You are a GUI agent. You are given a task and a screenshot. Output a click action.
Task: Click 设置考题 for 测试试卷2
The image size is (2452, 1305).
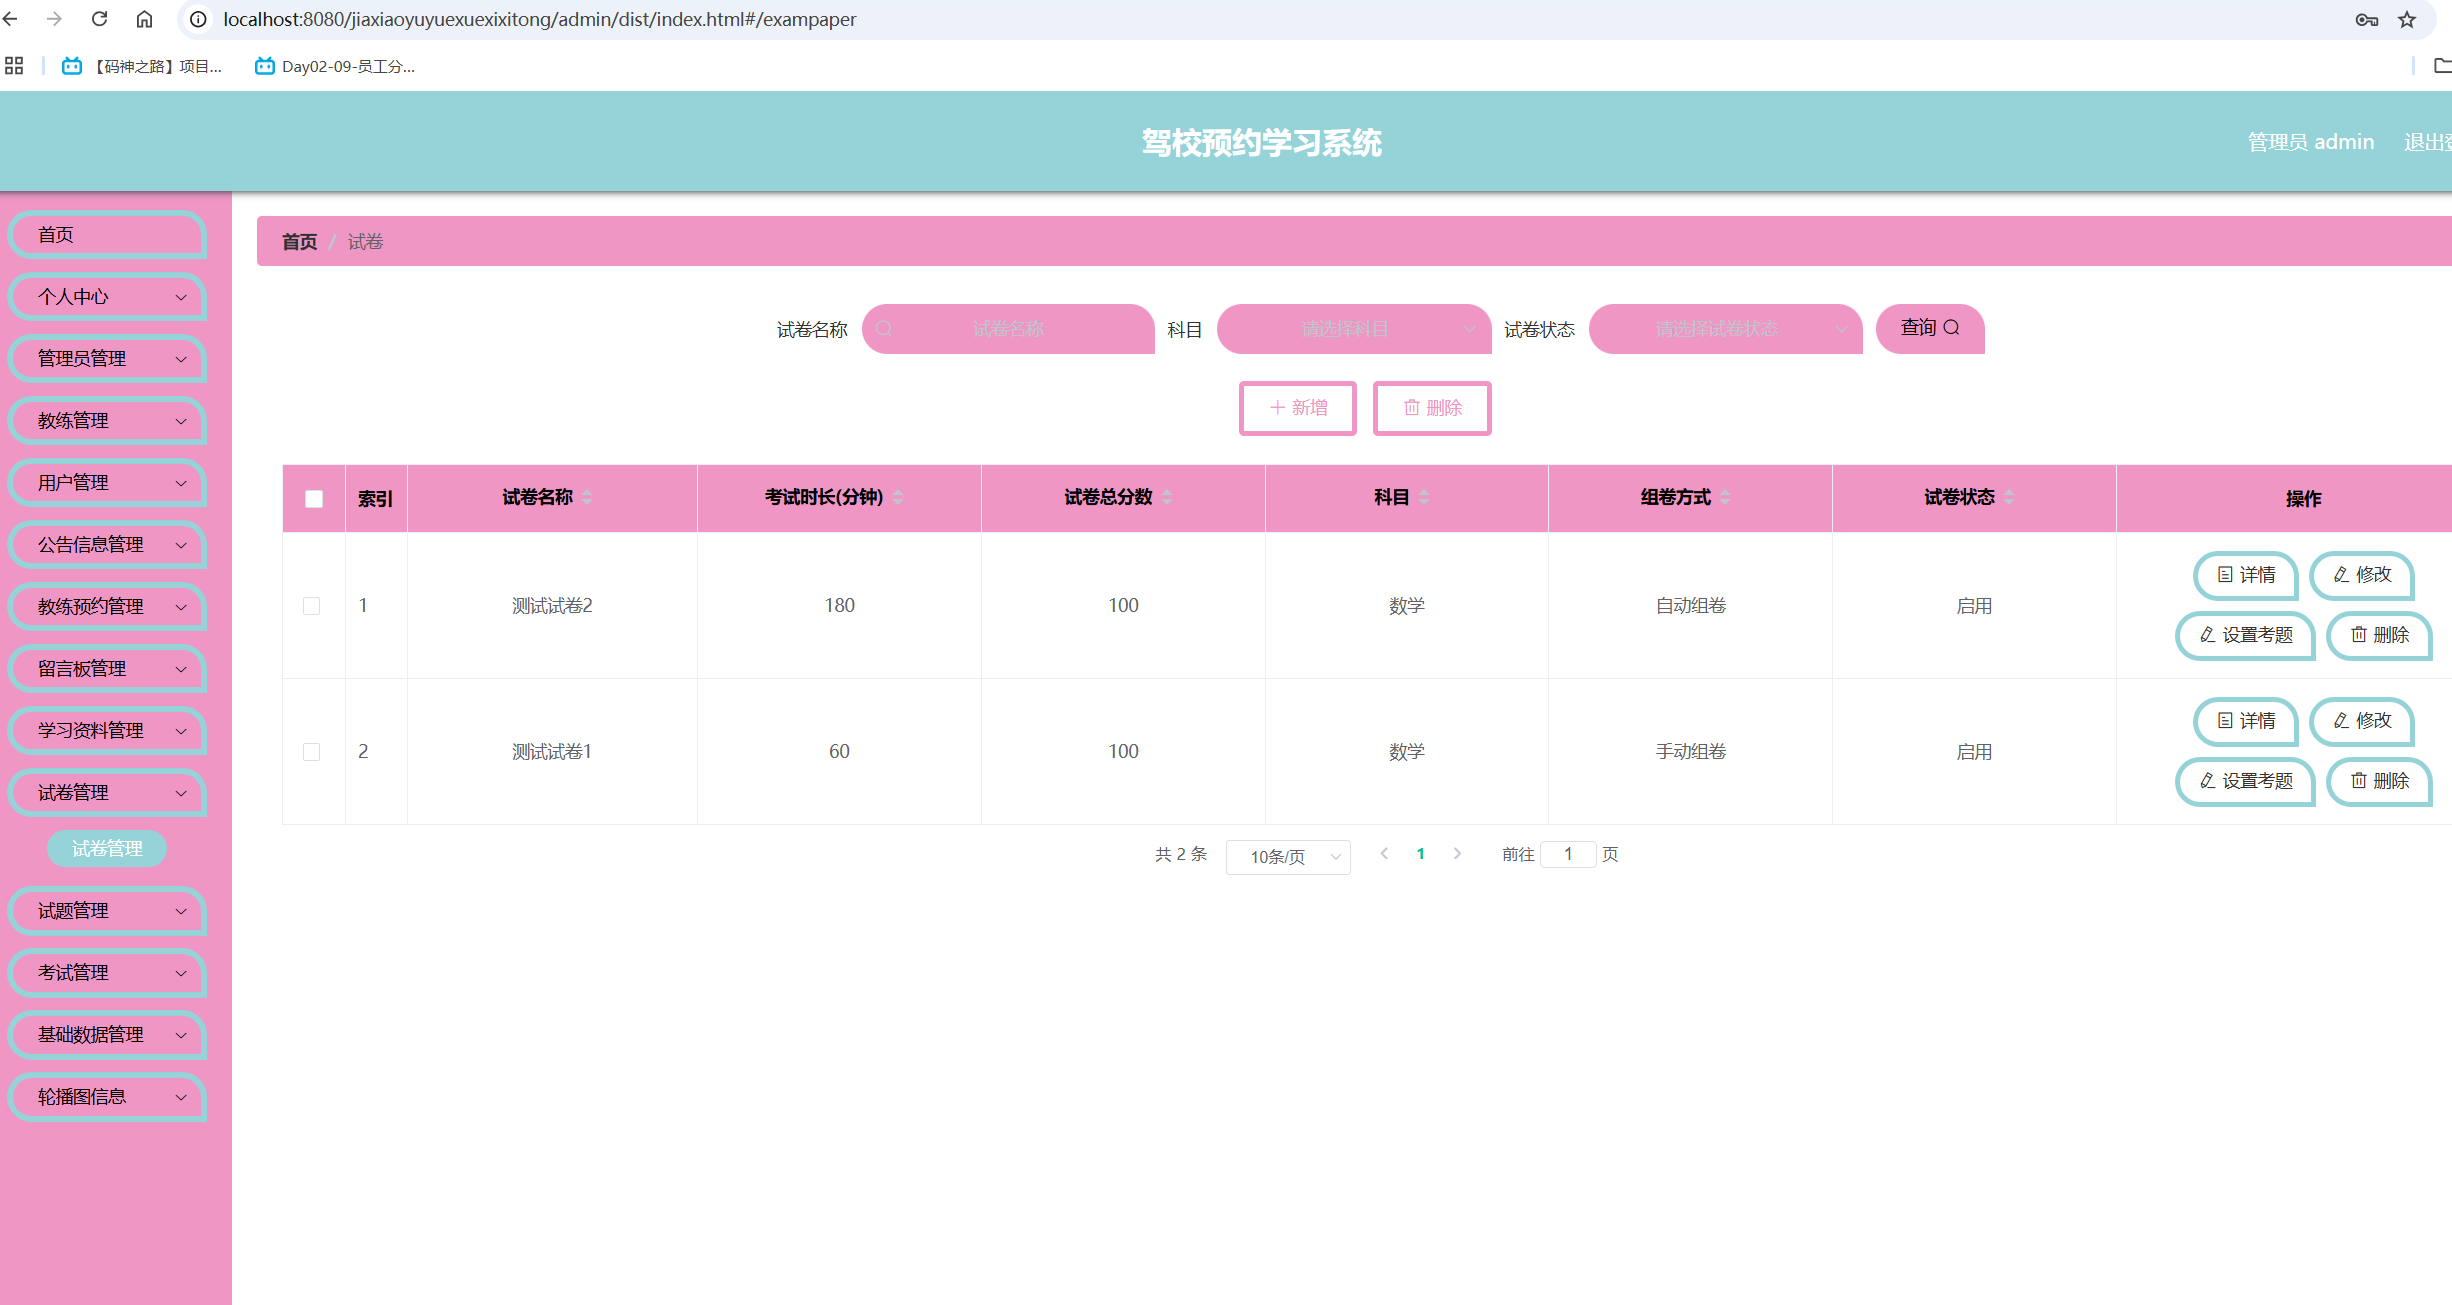(2245, 635)
